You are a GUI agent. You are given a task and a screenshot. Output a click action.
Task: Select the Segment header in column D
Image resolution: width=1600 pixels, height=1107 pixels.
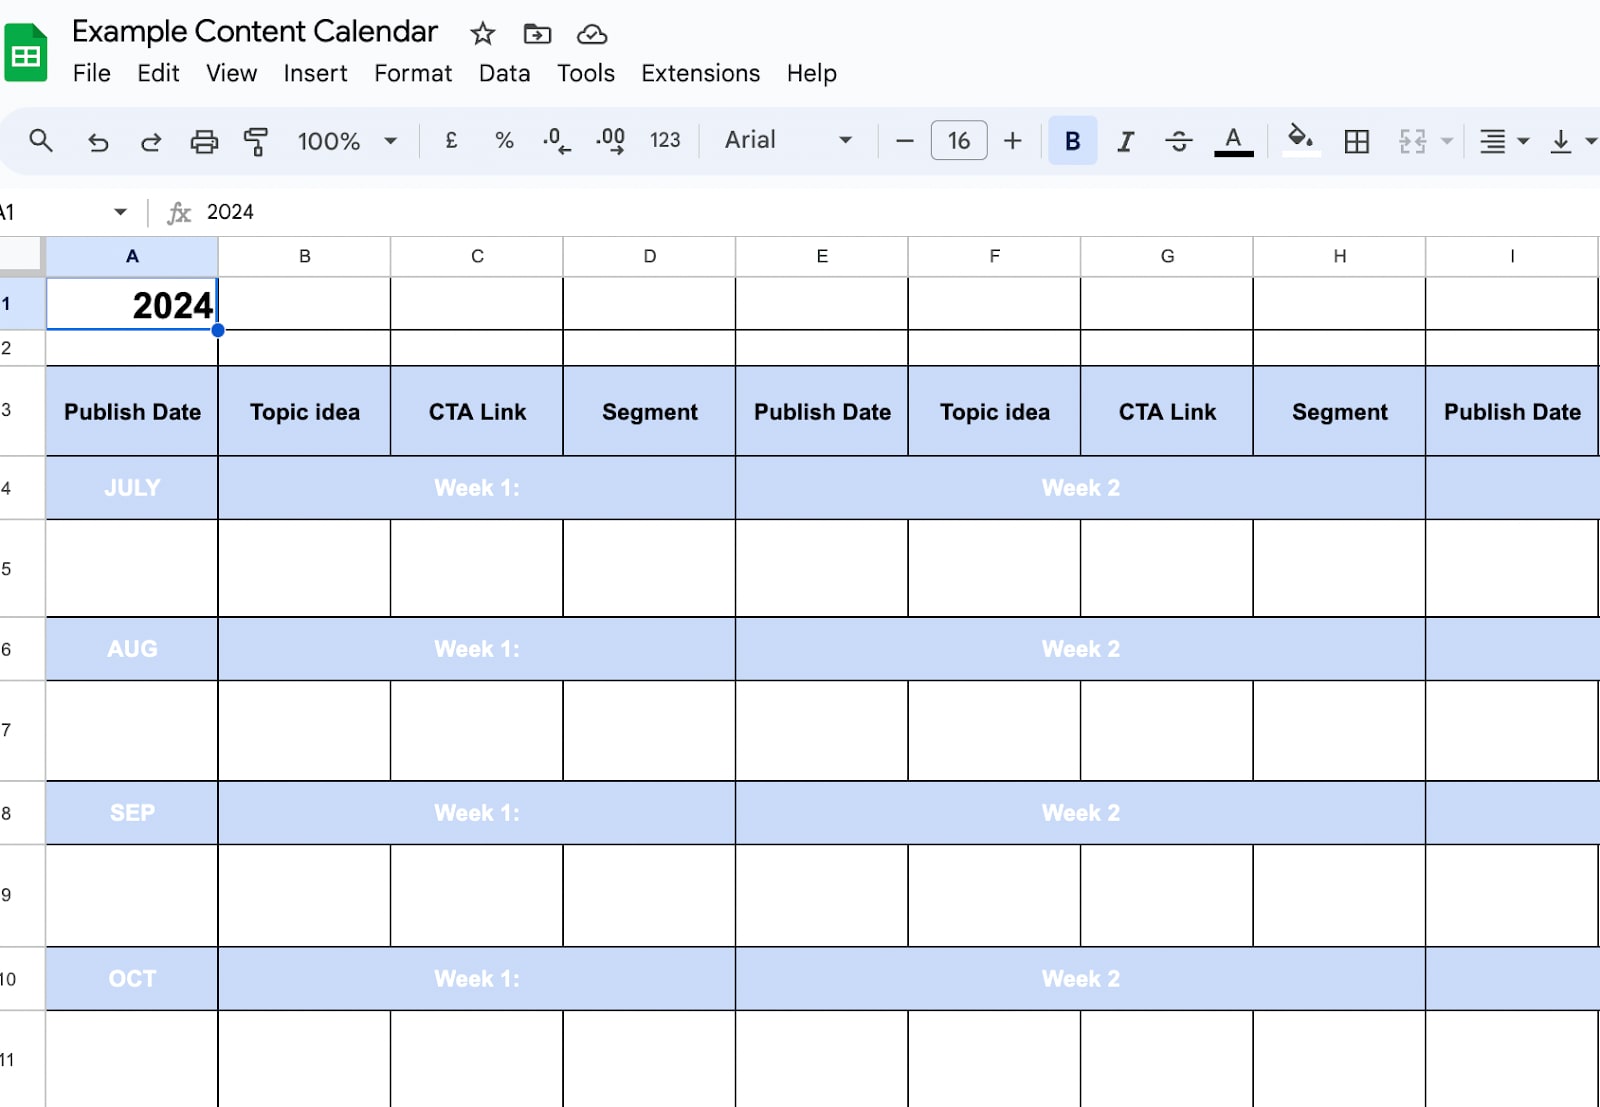[650, 412]
